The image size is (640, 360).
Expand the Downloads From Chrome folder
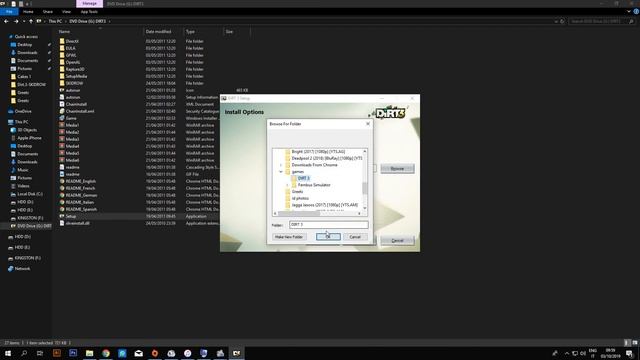[x=281, y=165]
